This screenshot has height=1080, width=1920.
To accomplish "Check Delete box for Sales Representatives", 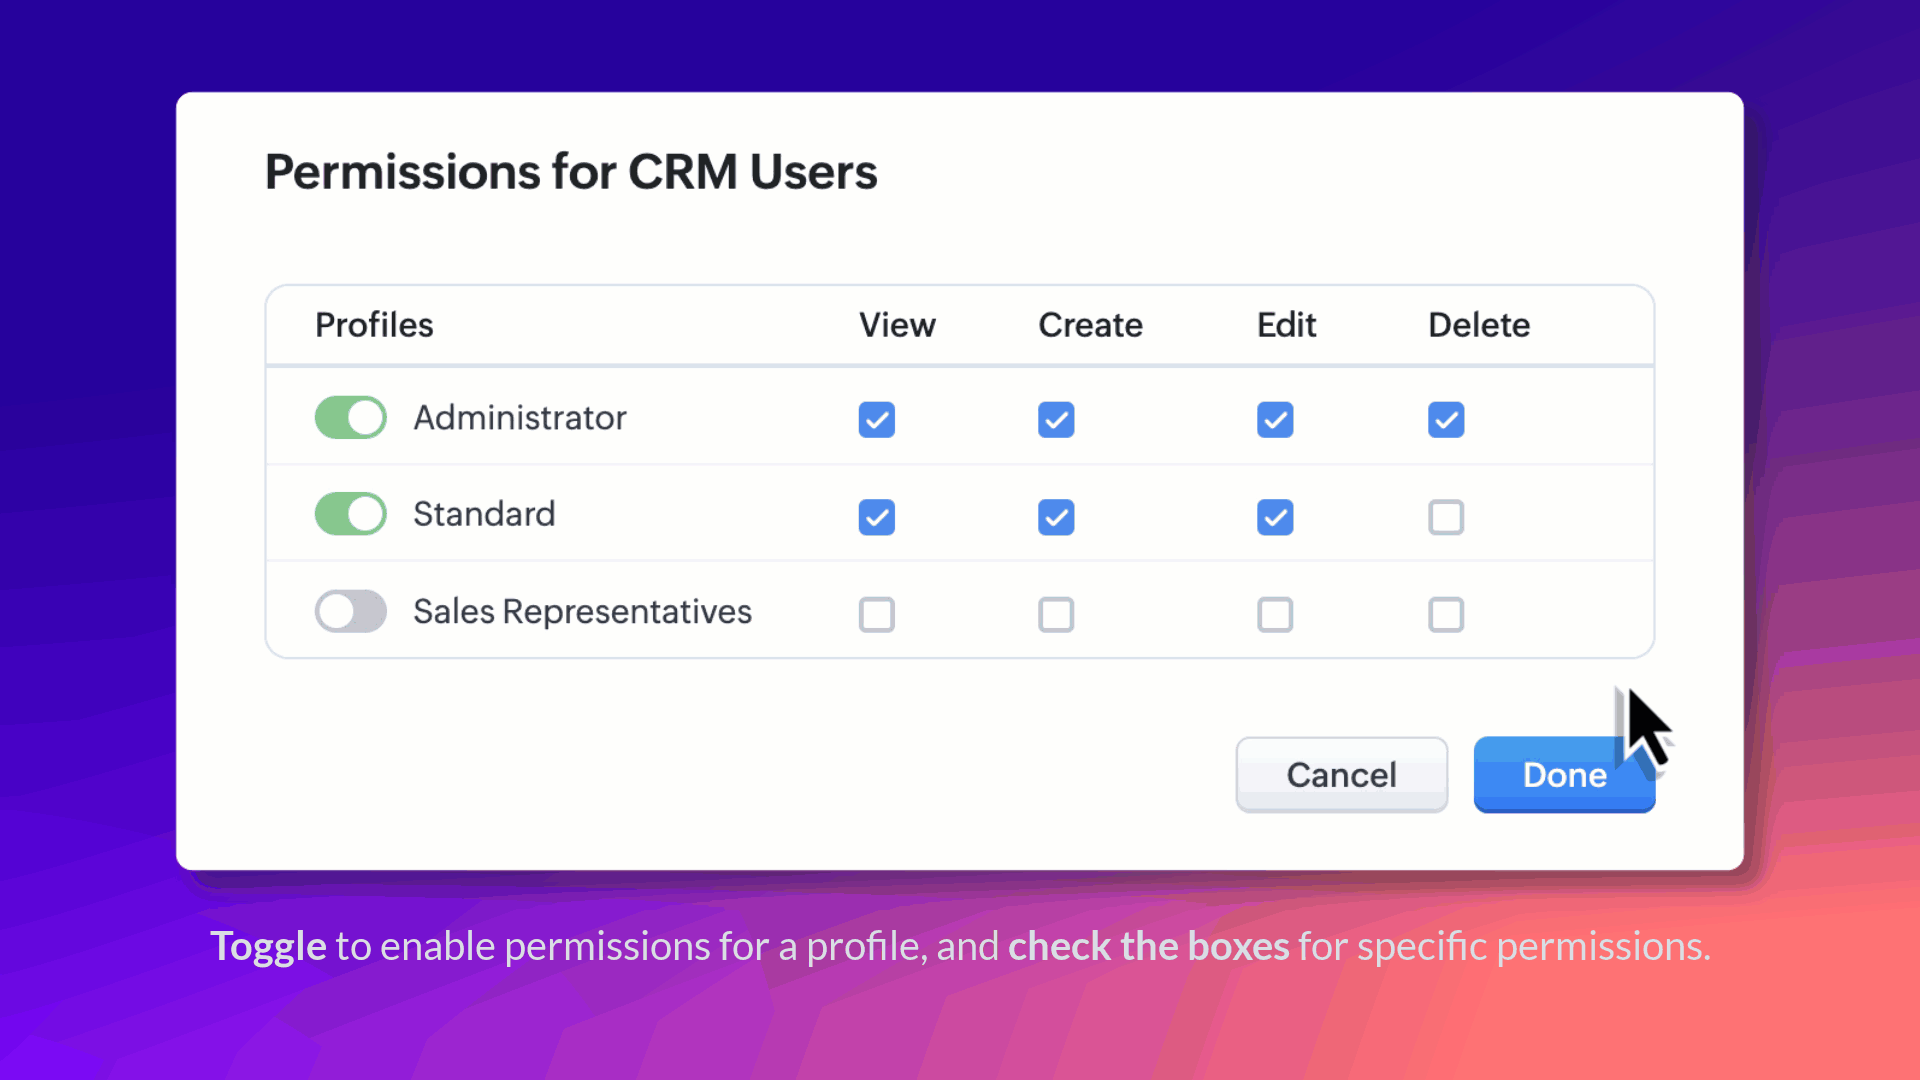I will (1445, 614).
